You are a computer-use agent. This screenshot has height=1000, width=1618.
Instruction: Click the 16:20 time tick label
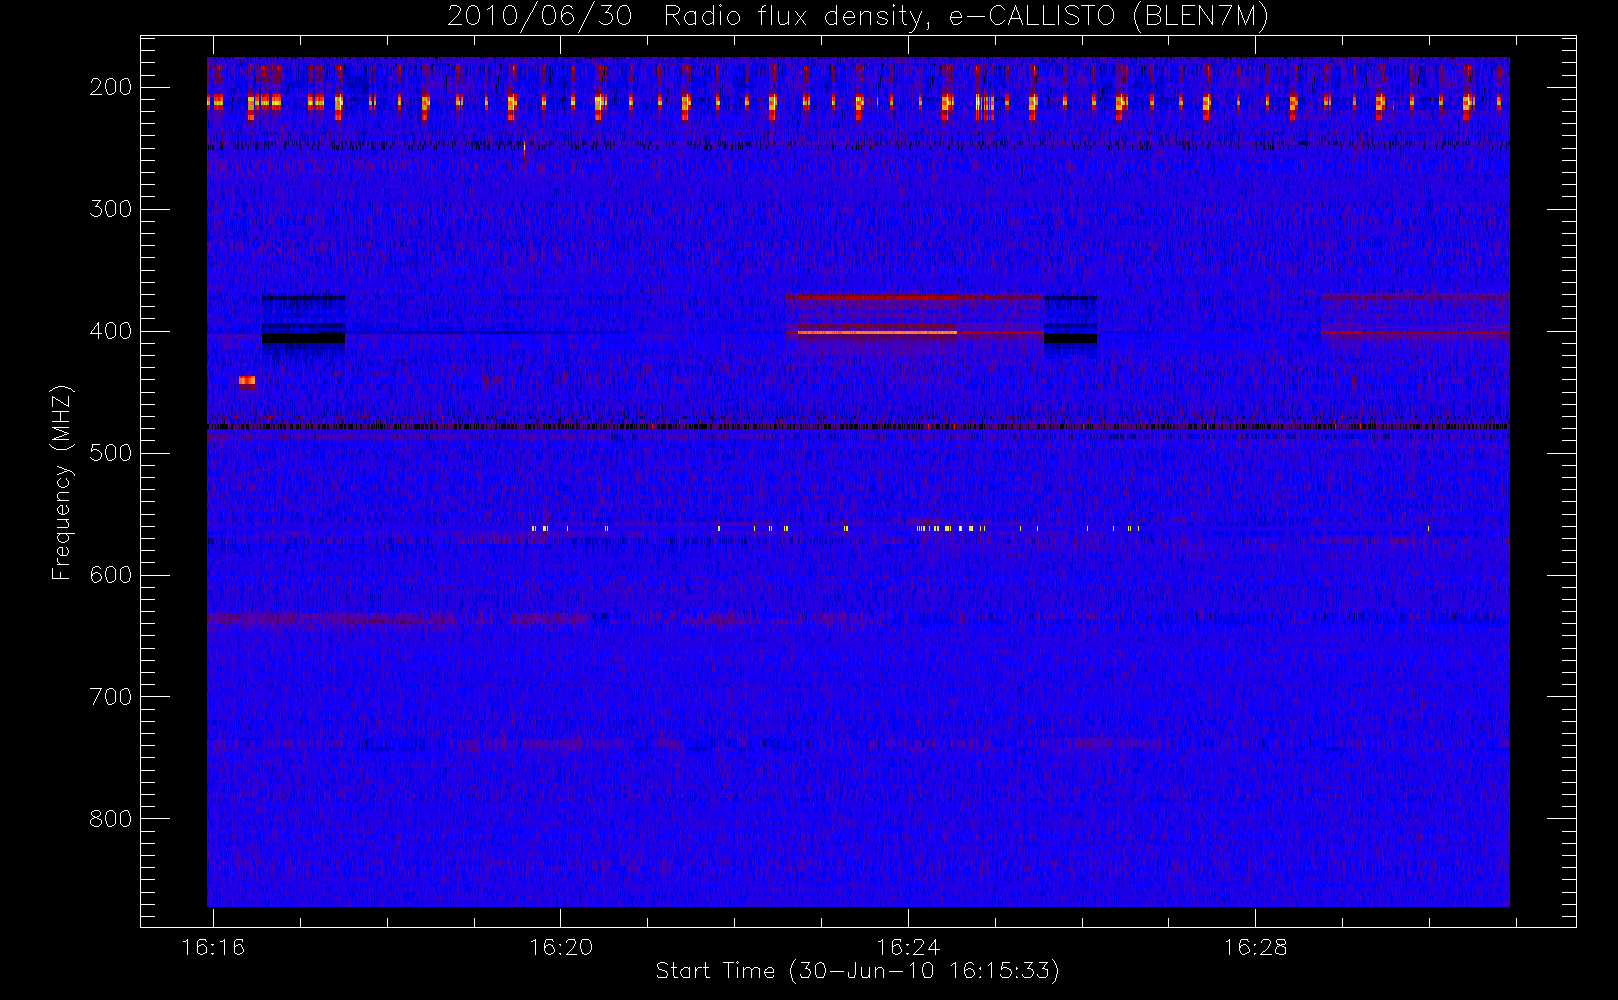click(561, 947)
